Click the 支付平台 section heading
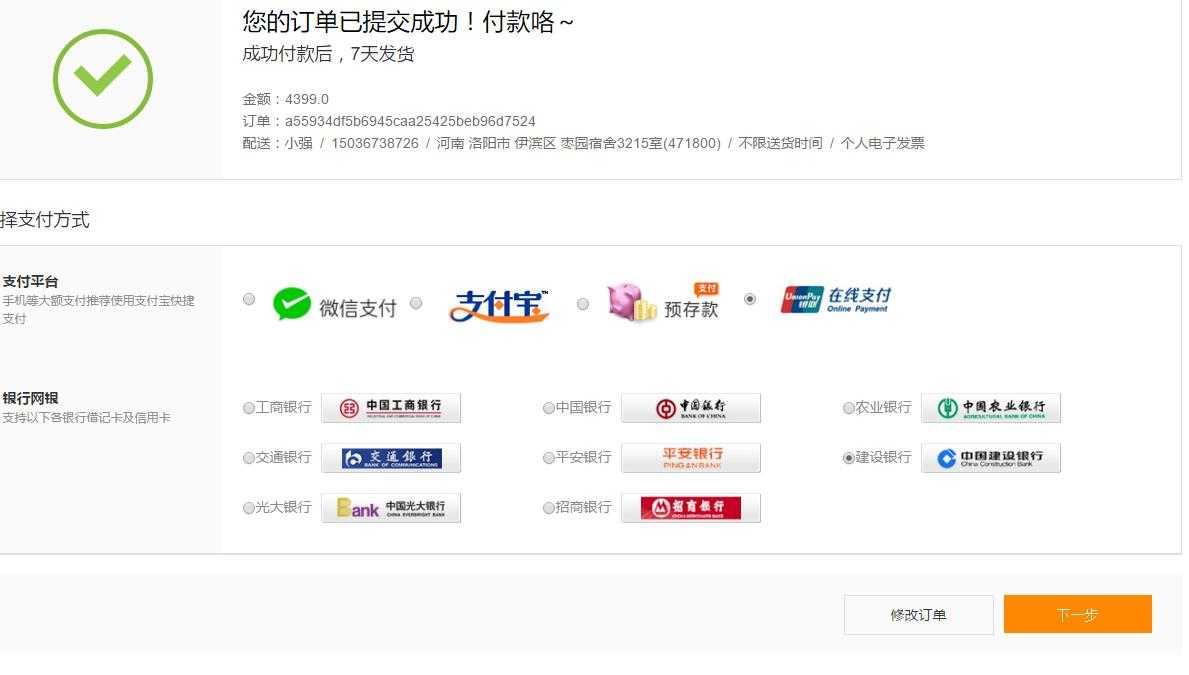The height and width of the screenshot is (675, 1189). tap(30, 281)
